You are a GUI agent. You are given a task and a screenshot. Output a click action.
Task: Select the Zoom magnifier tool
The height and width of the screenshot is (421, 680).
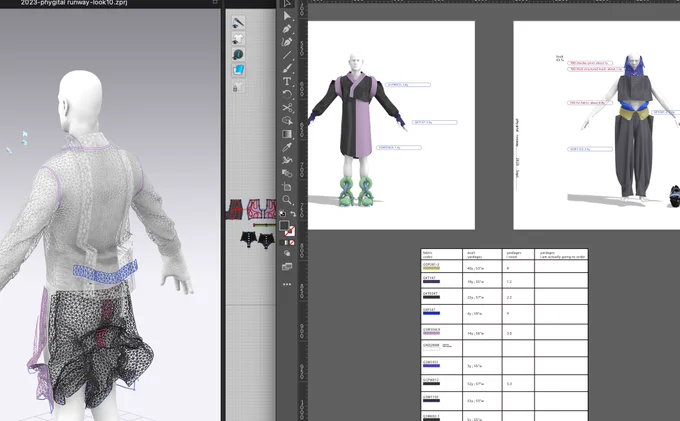pos(287,200)
